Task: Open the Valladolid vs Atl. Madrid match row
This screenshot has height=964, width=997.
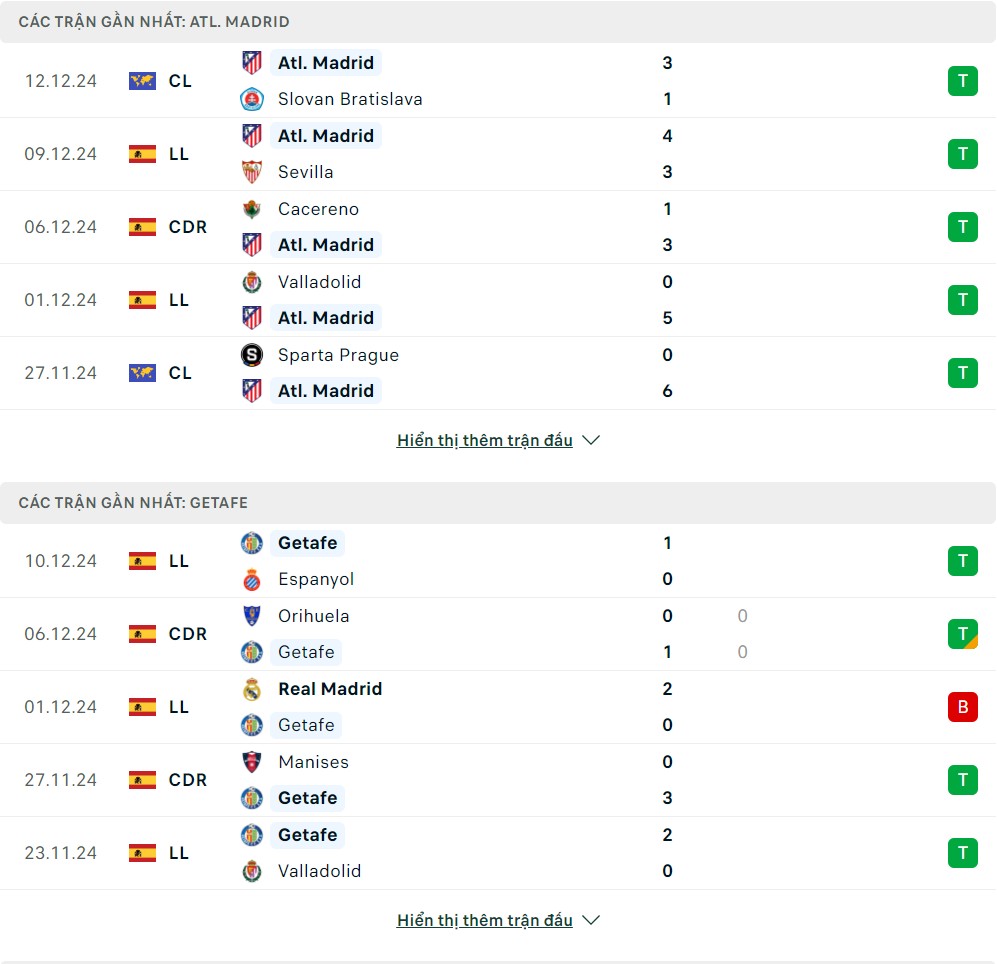Action: (498, 300)
